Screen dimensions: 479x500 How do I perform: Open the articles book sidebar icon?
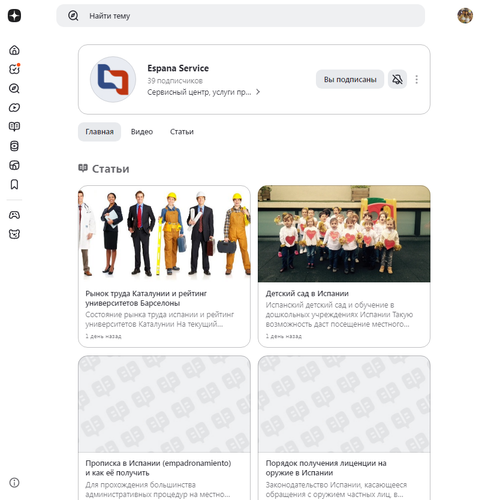click(14, 126)
